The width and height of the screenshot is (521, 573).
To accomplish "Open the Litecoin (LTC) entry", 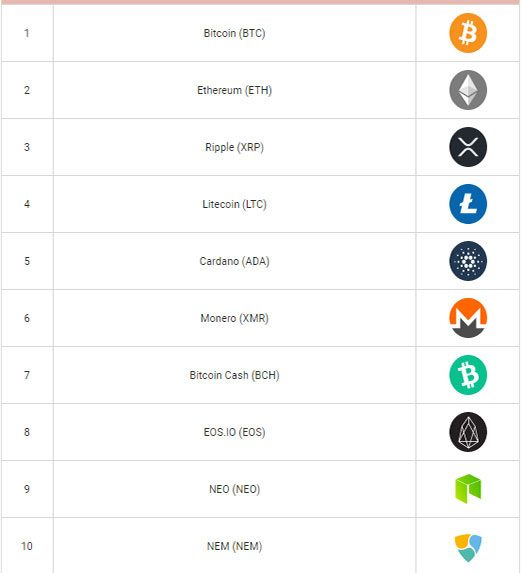I will [234, 204].
